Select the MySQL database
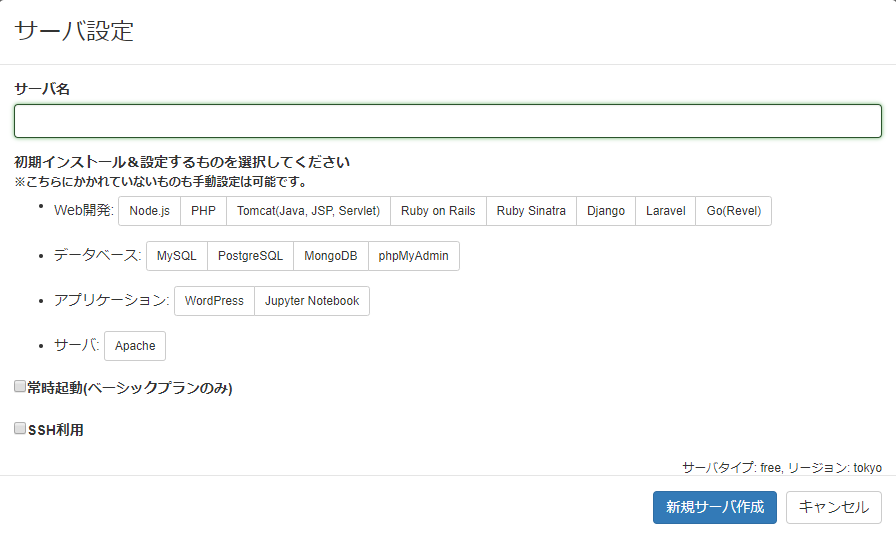 tap(177, 256)
